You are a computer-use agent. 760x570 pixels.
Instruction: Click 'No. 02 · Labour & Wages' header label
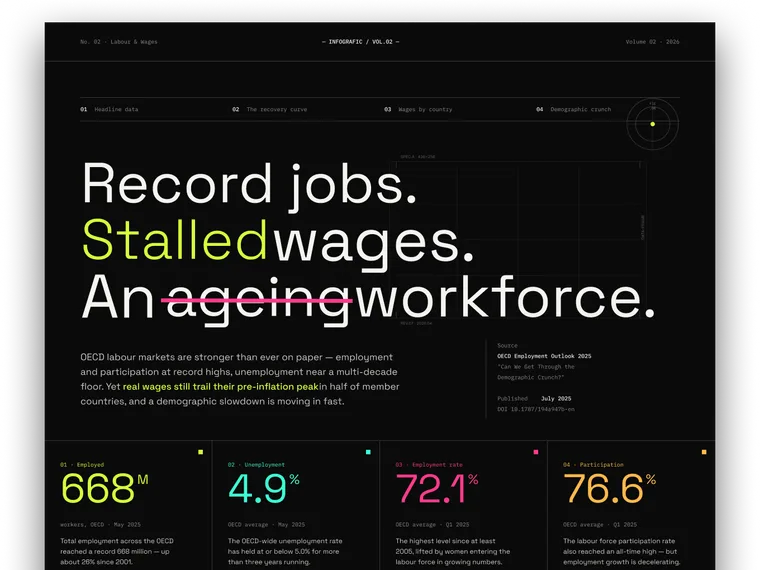coord(119,42)
